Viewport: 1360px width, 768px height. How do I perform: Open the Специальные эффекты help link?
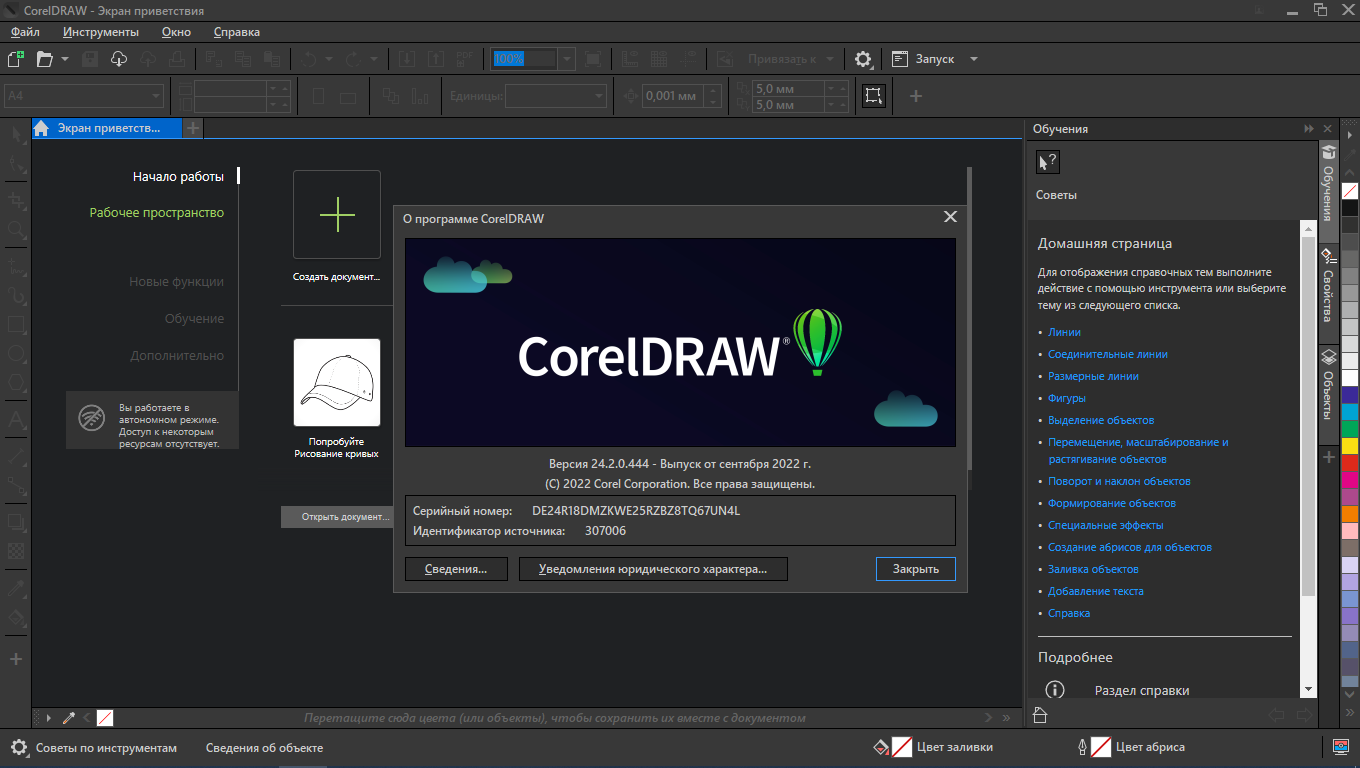coord(1106,525)
